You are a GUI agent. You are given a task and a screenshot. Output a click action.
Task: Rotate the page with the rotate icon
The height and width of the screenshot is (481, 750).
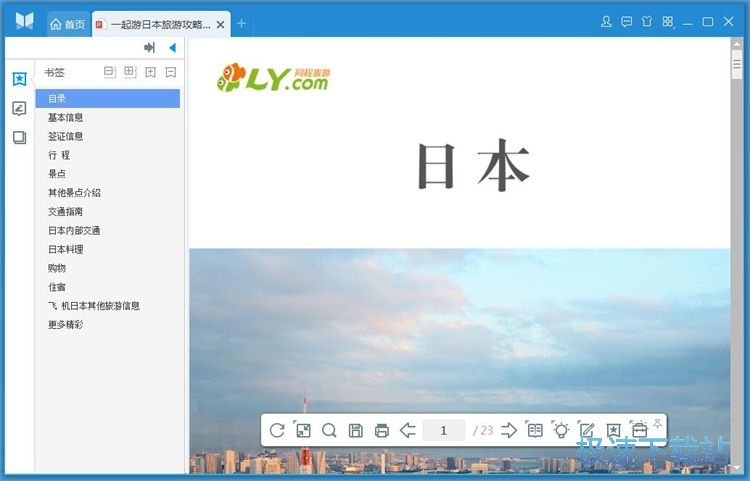(277, 430)
